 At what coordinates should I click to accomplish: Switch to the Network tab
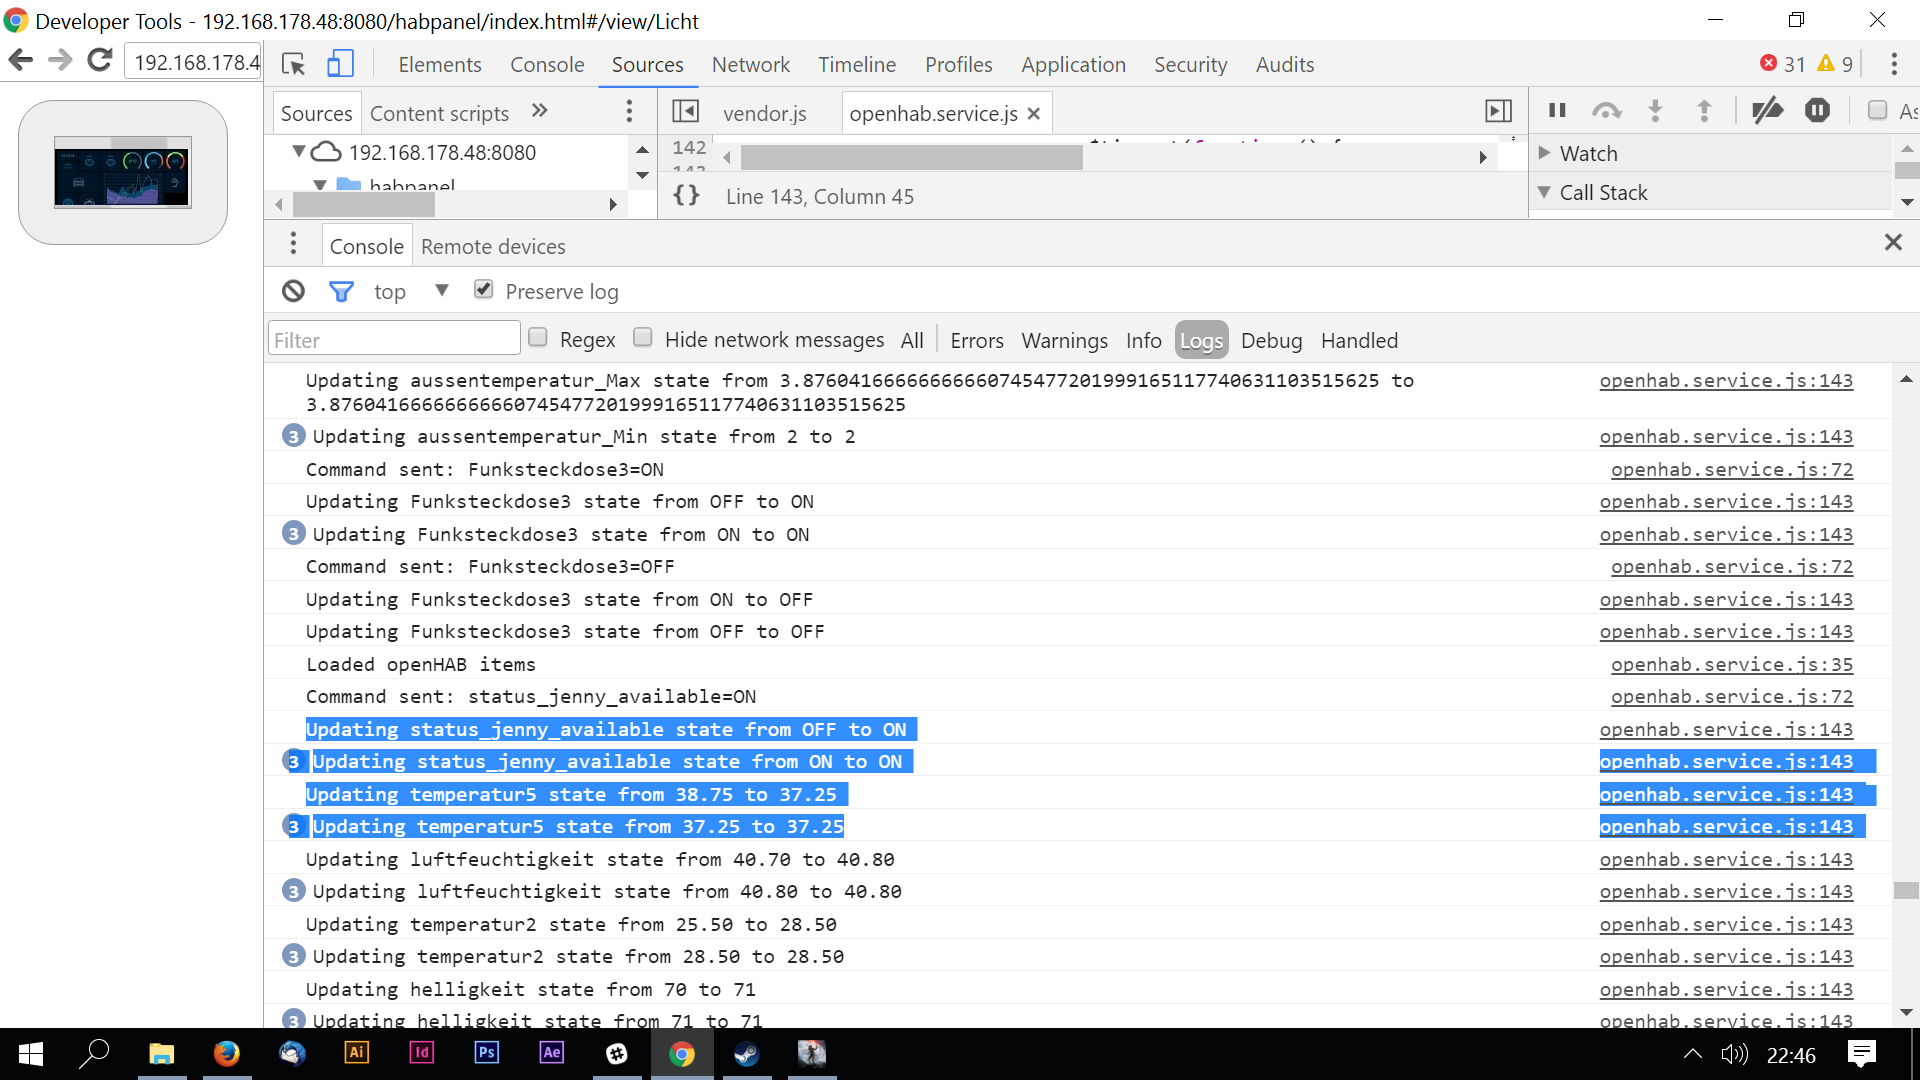pyautogui.click(x=750, y=65)
